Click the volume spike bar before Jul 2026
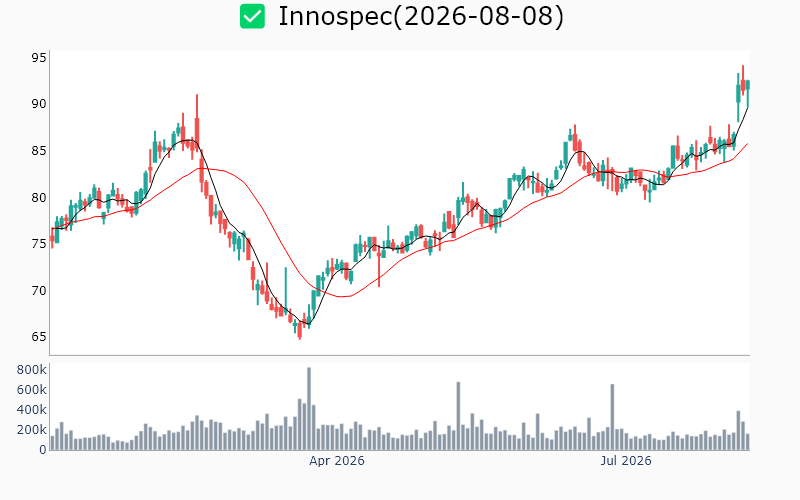The width and height of the screenshot is (800, 500). click(x=612, y=417)
